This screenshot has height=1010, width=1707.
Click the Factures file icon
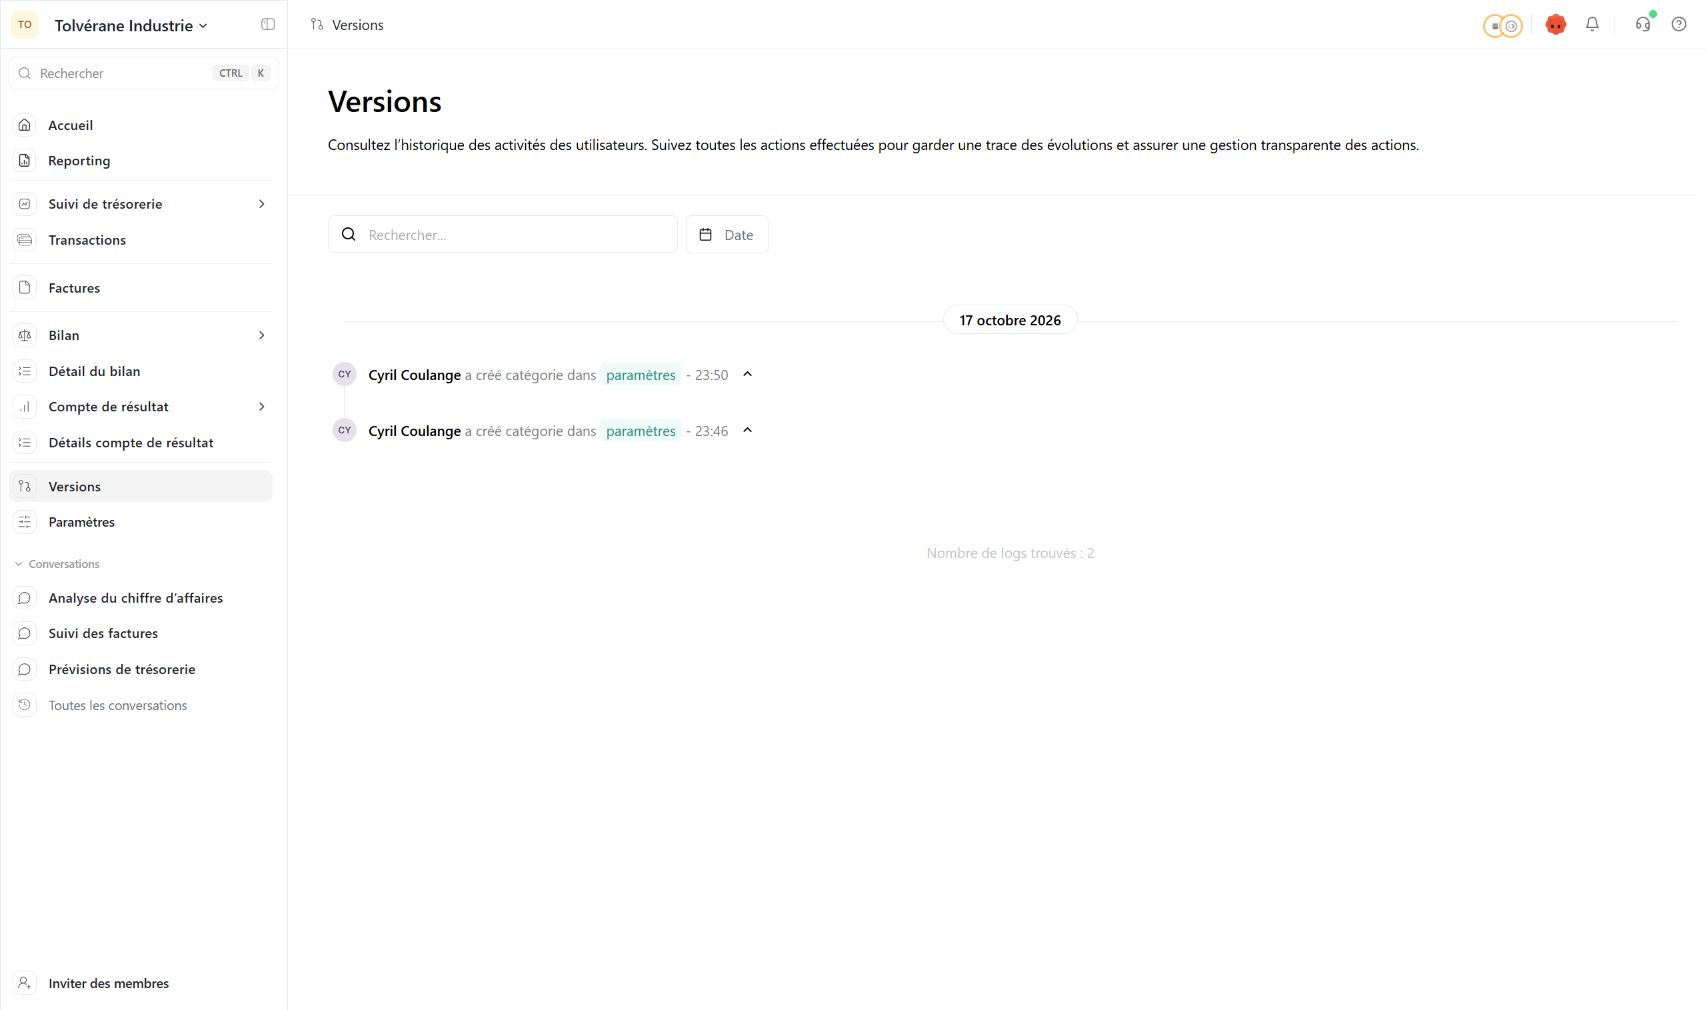pos(25,288)
